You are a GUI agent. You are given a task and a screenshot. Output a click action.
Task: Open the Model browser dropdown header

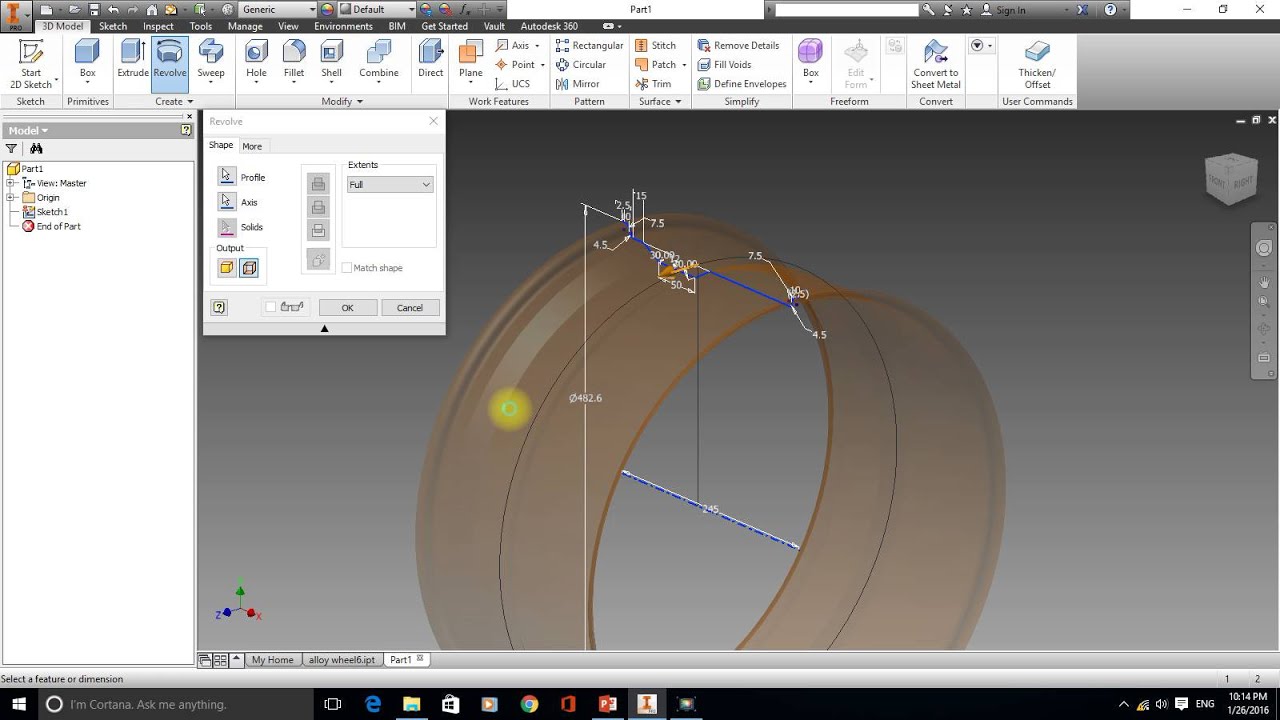28,130
